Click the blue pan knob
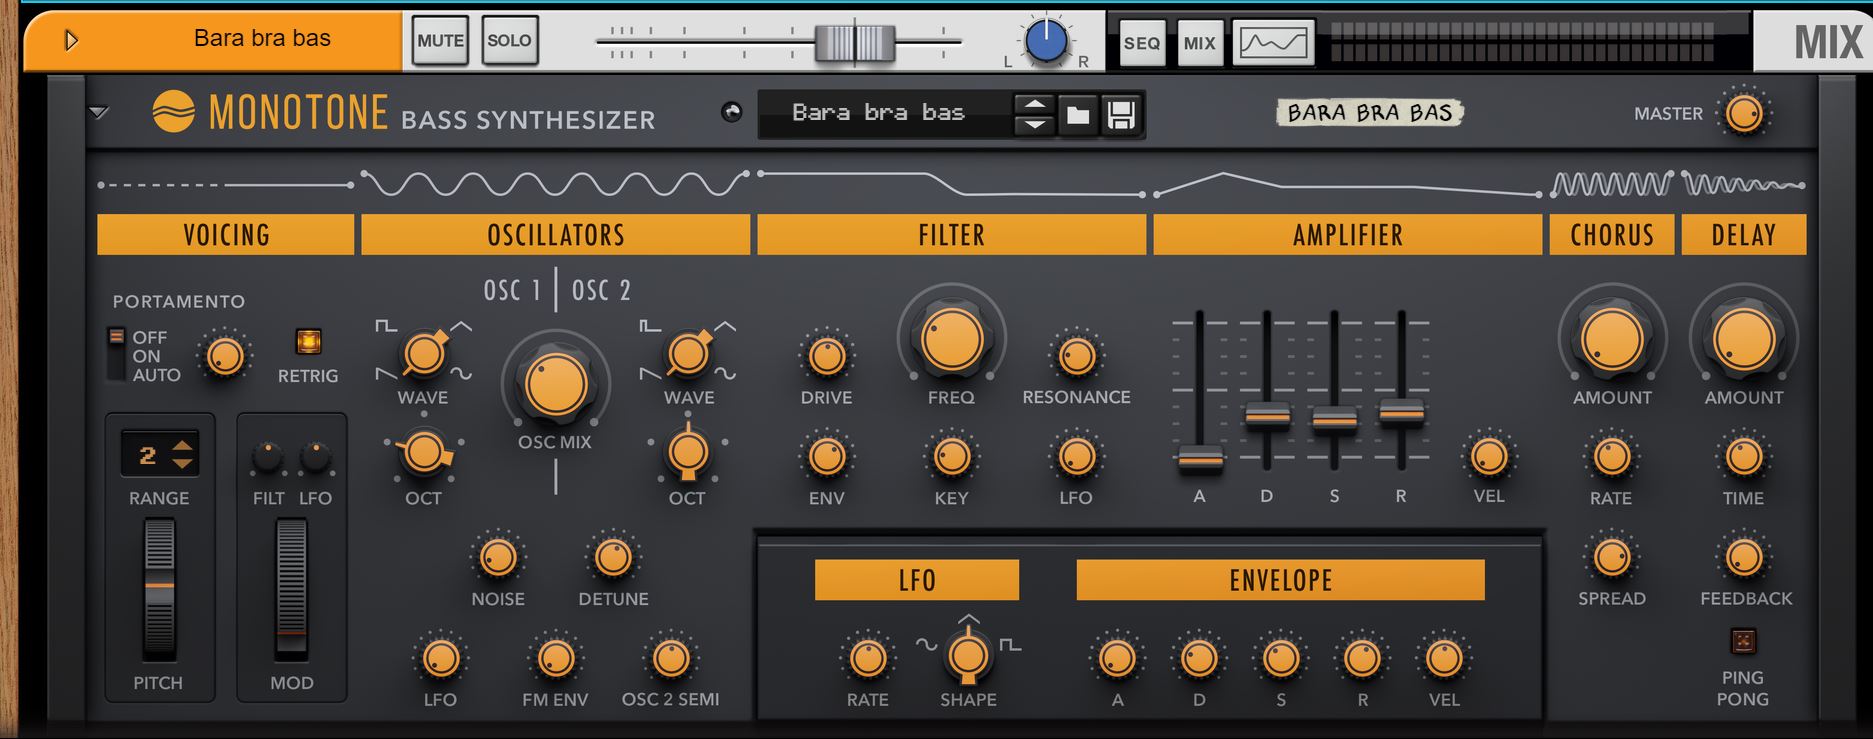This screenshot has width=1873, height=739. (x=1046, y=42)
